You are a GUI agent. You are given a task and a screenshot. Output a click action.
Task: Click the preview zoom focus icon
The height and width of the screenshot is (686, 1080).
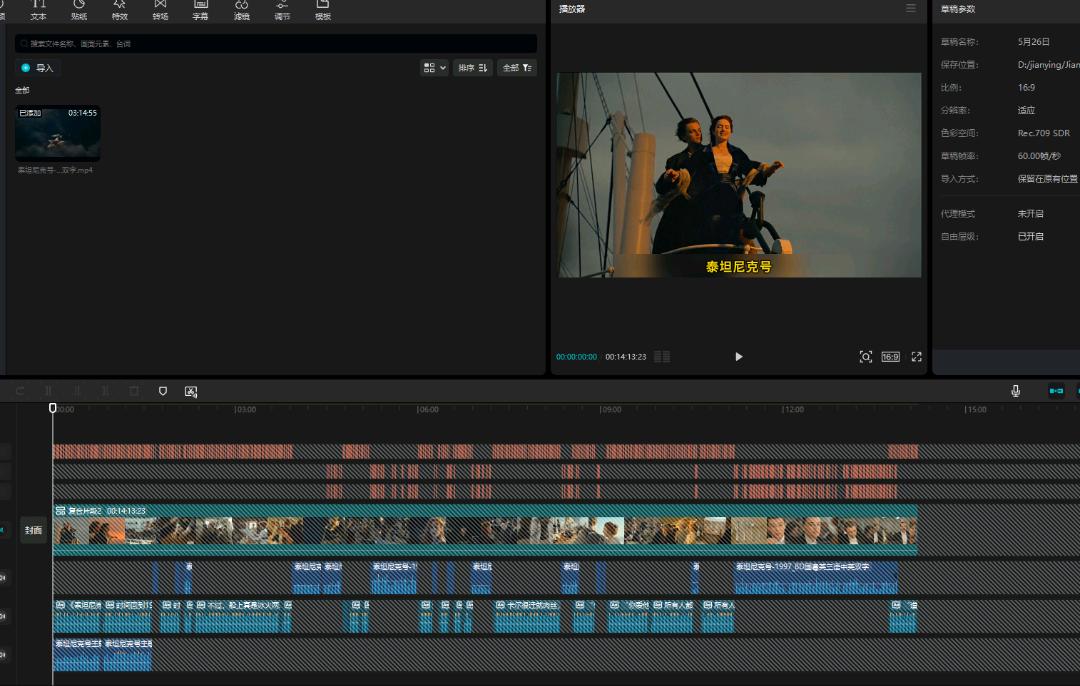(x=866, y=357)
